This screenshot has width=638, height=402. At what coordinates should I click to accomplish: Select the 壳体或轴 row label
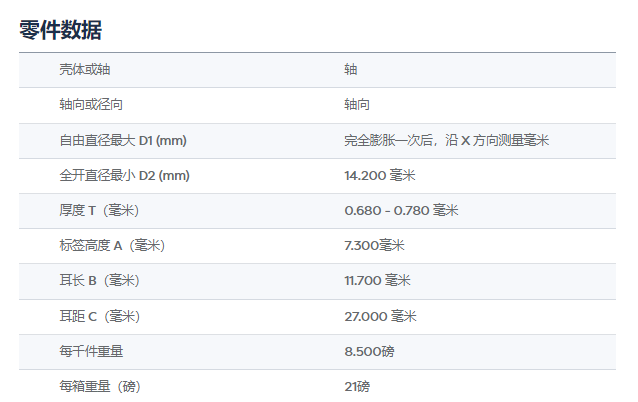click(x=85, y=70)
